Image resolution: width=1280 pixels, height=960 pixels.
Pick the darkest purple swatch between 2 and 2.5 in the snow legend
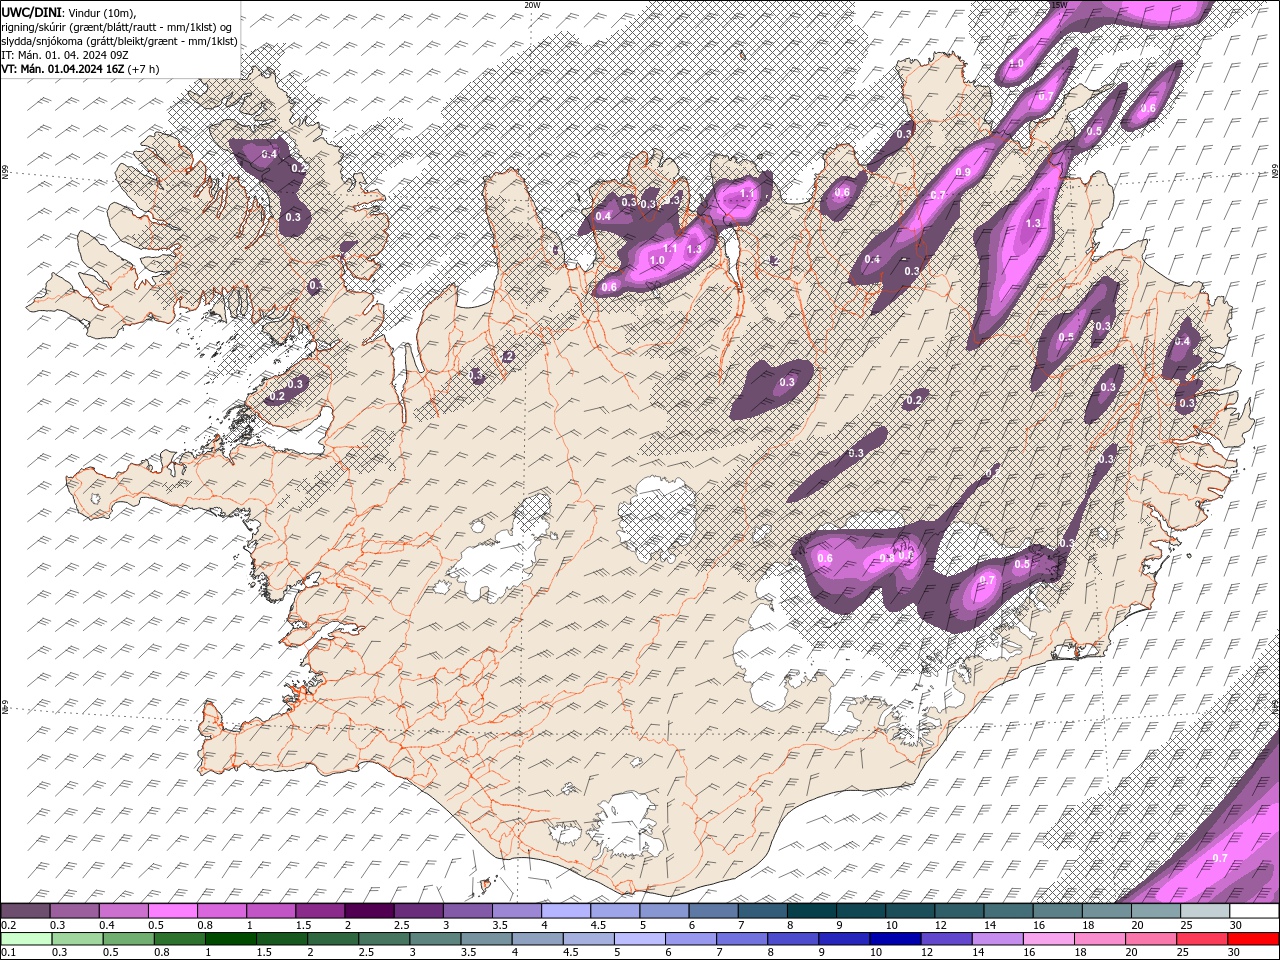369,911
